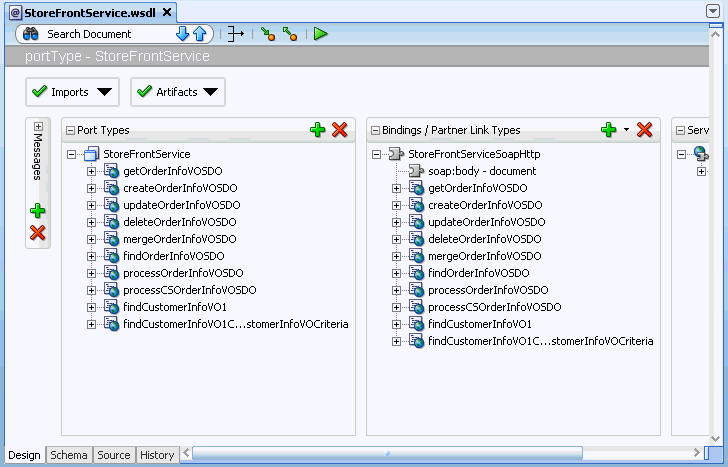Collapse the Bindings / Partner Link Types panel
728x467 pixels.
[375, 130]
